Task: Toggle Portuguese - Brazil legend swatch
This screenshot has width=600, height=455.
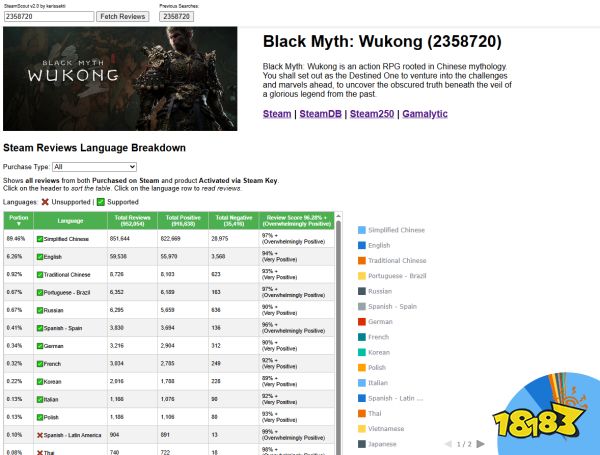Action: pos(362,276)
